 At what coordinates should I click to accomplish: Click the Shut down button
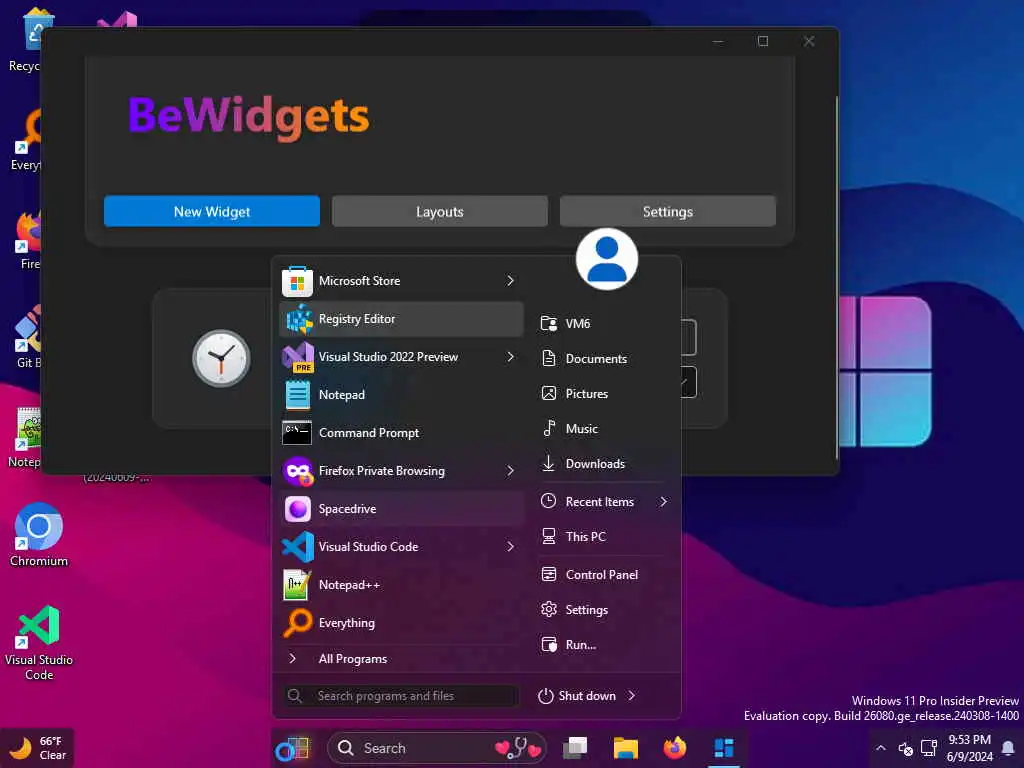point(577,696)
